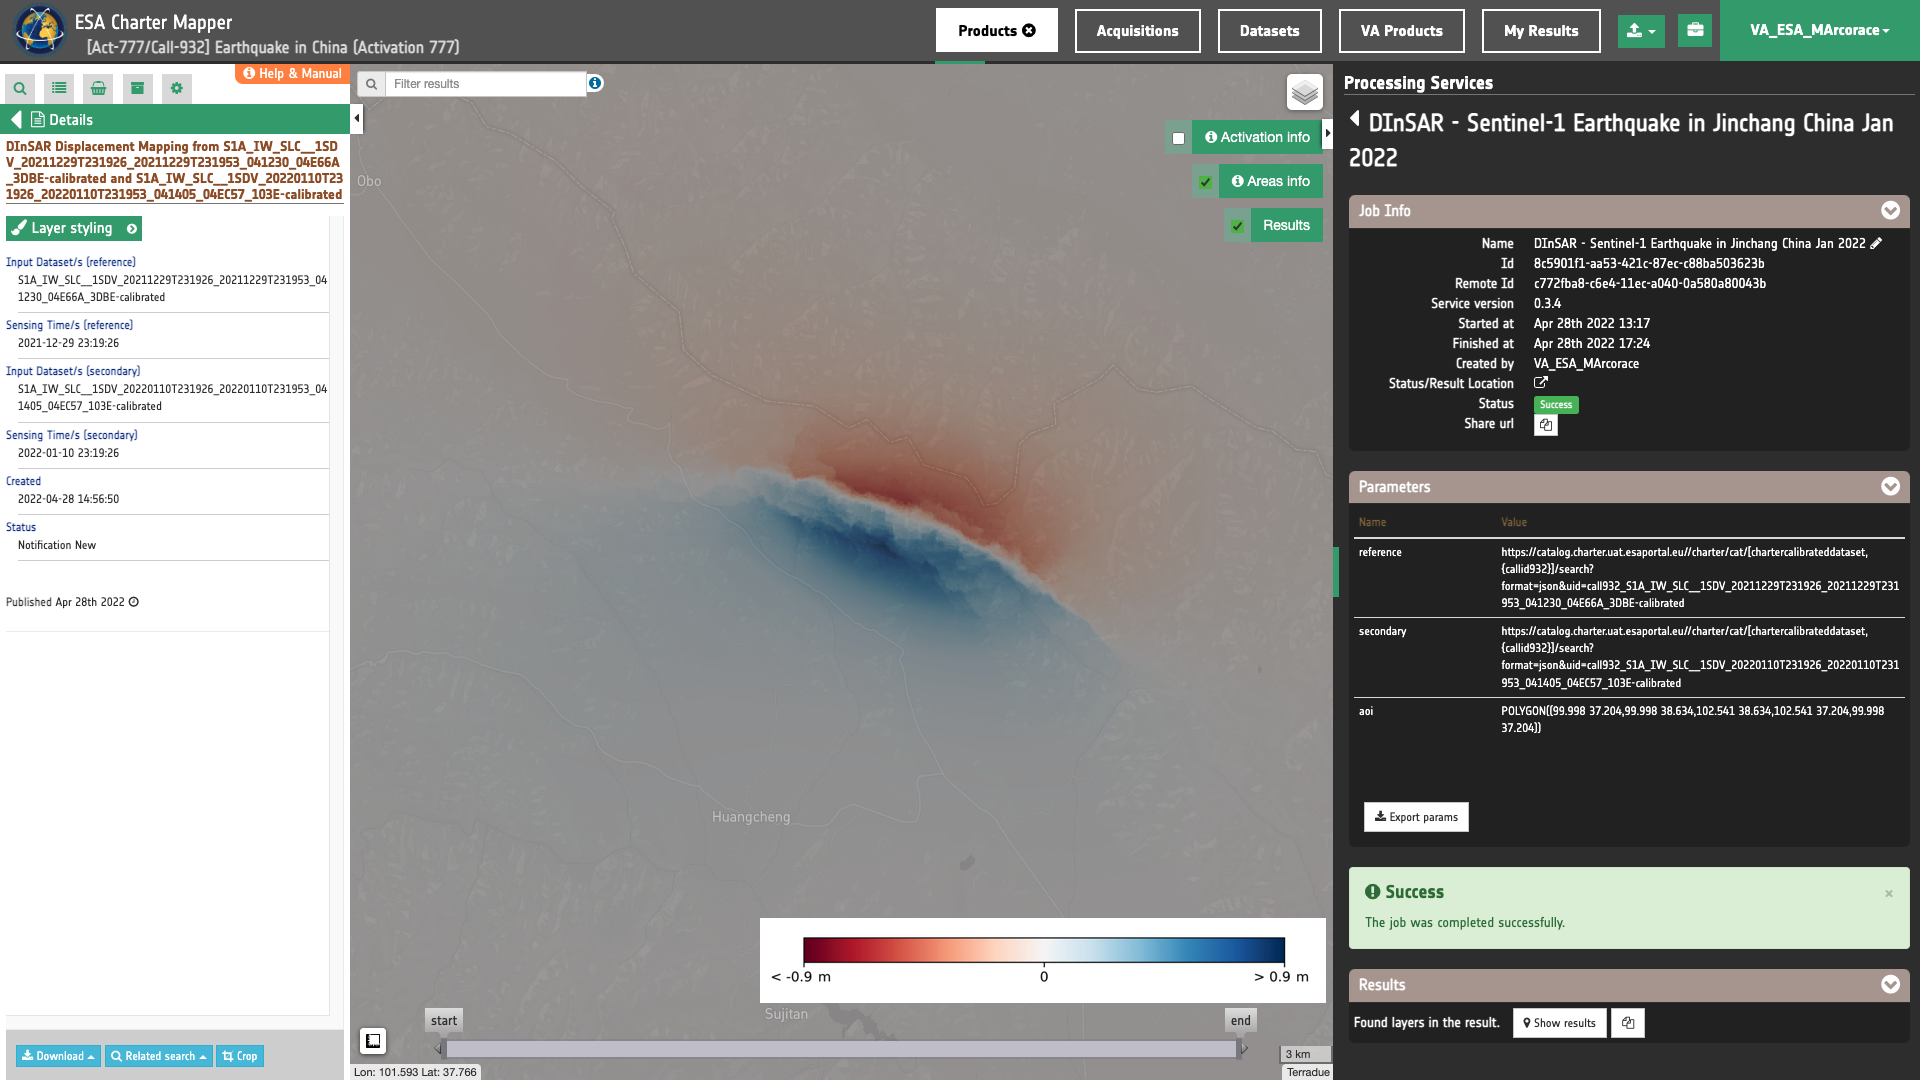Select the aoi POLYGON parameter value
1920x1080 pixels.
(1692, 720)
